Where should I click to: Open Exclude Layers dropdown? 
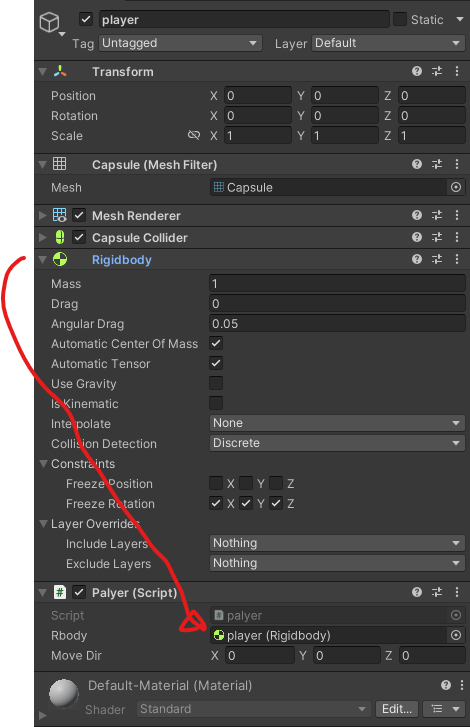(337, 563)
